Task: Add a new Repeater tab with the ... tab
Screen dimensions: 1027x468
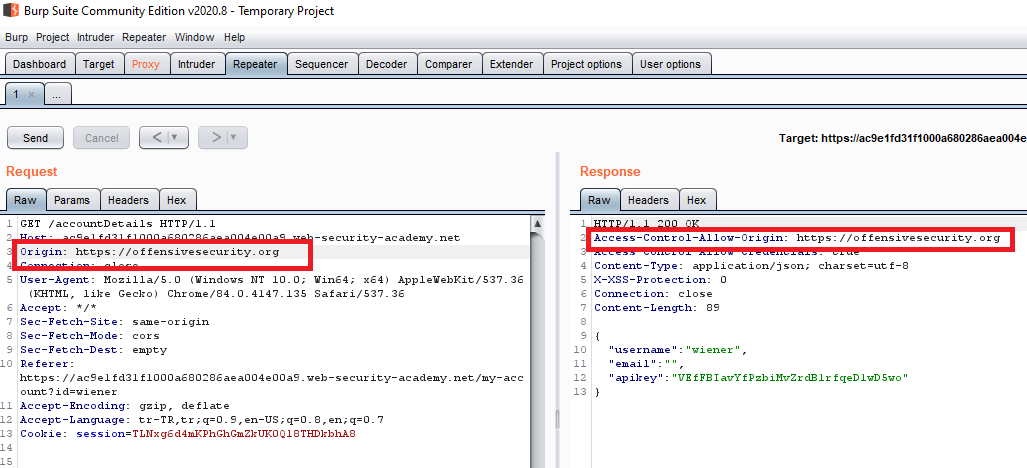Action: tap(57, 94)
